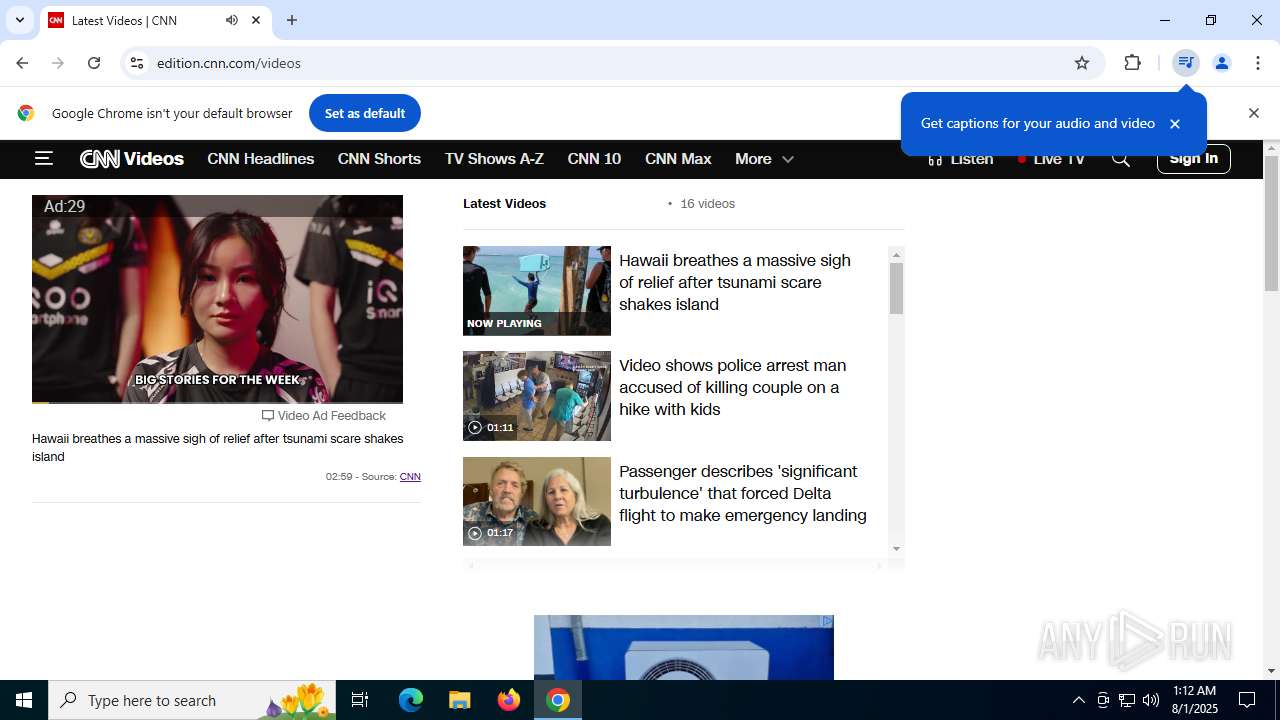
Task: Open network settings tray icon
Action: [1127, 700]
